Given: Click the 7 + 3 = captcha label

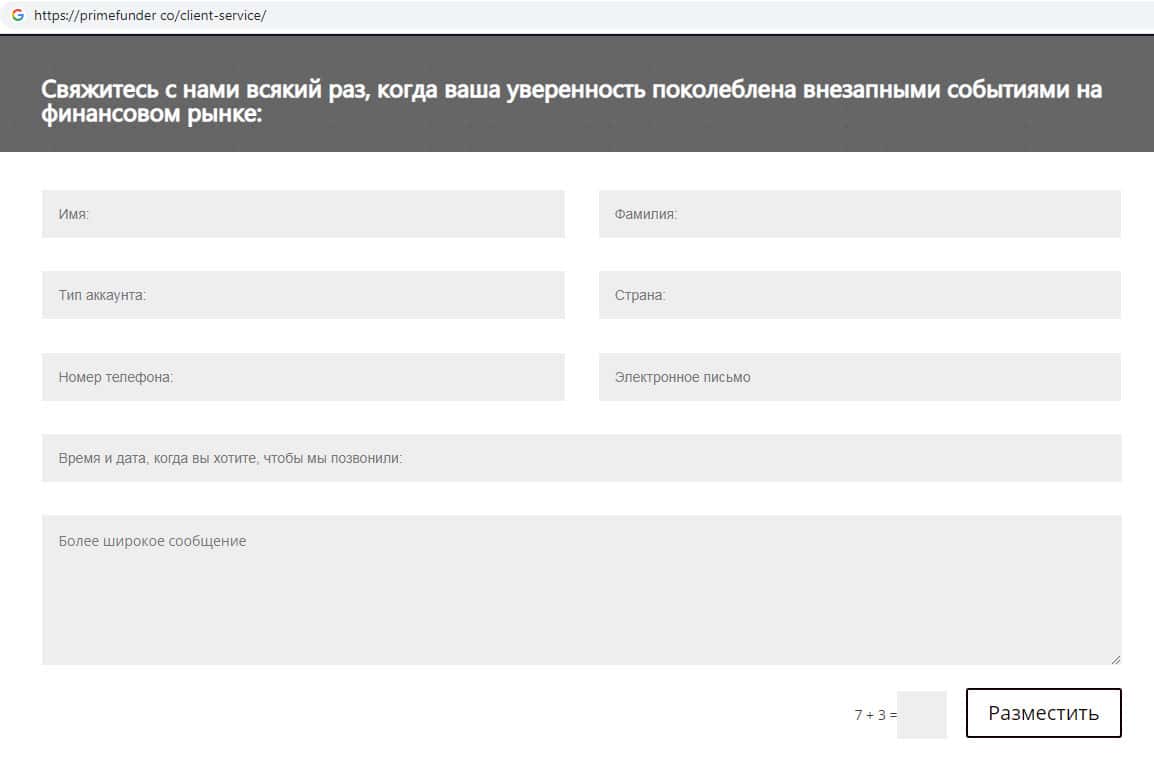Looking at the screenshot, I should [875, 715].
